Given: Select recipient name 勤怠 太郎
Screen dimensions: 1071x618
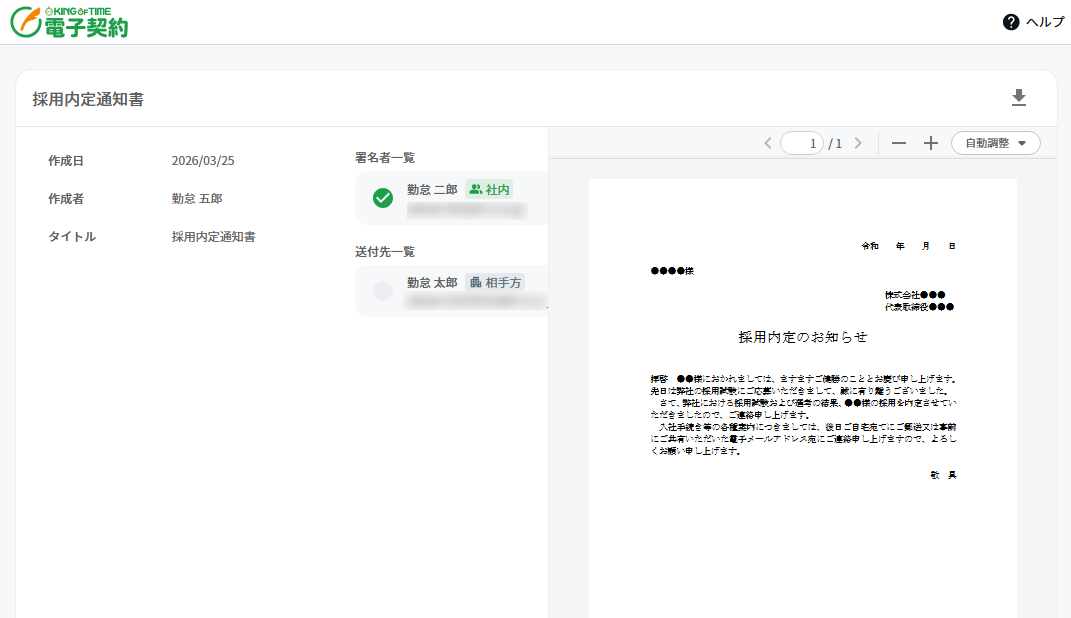Looking at the screenshot, I should (x=432, y=282).
